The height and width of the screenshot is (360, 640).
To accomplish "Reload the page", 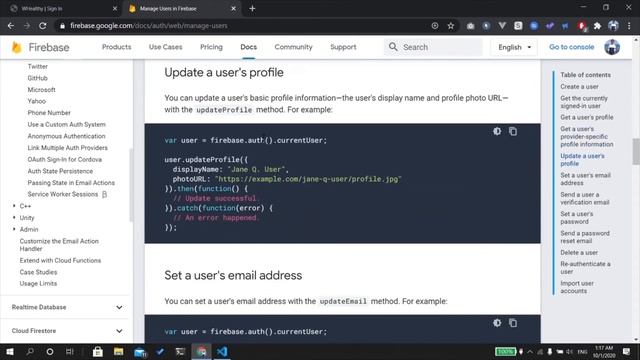I will (x=42, y=26).
